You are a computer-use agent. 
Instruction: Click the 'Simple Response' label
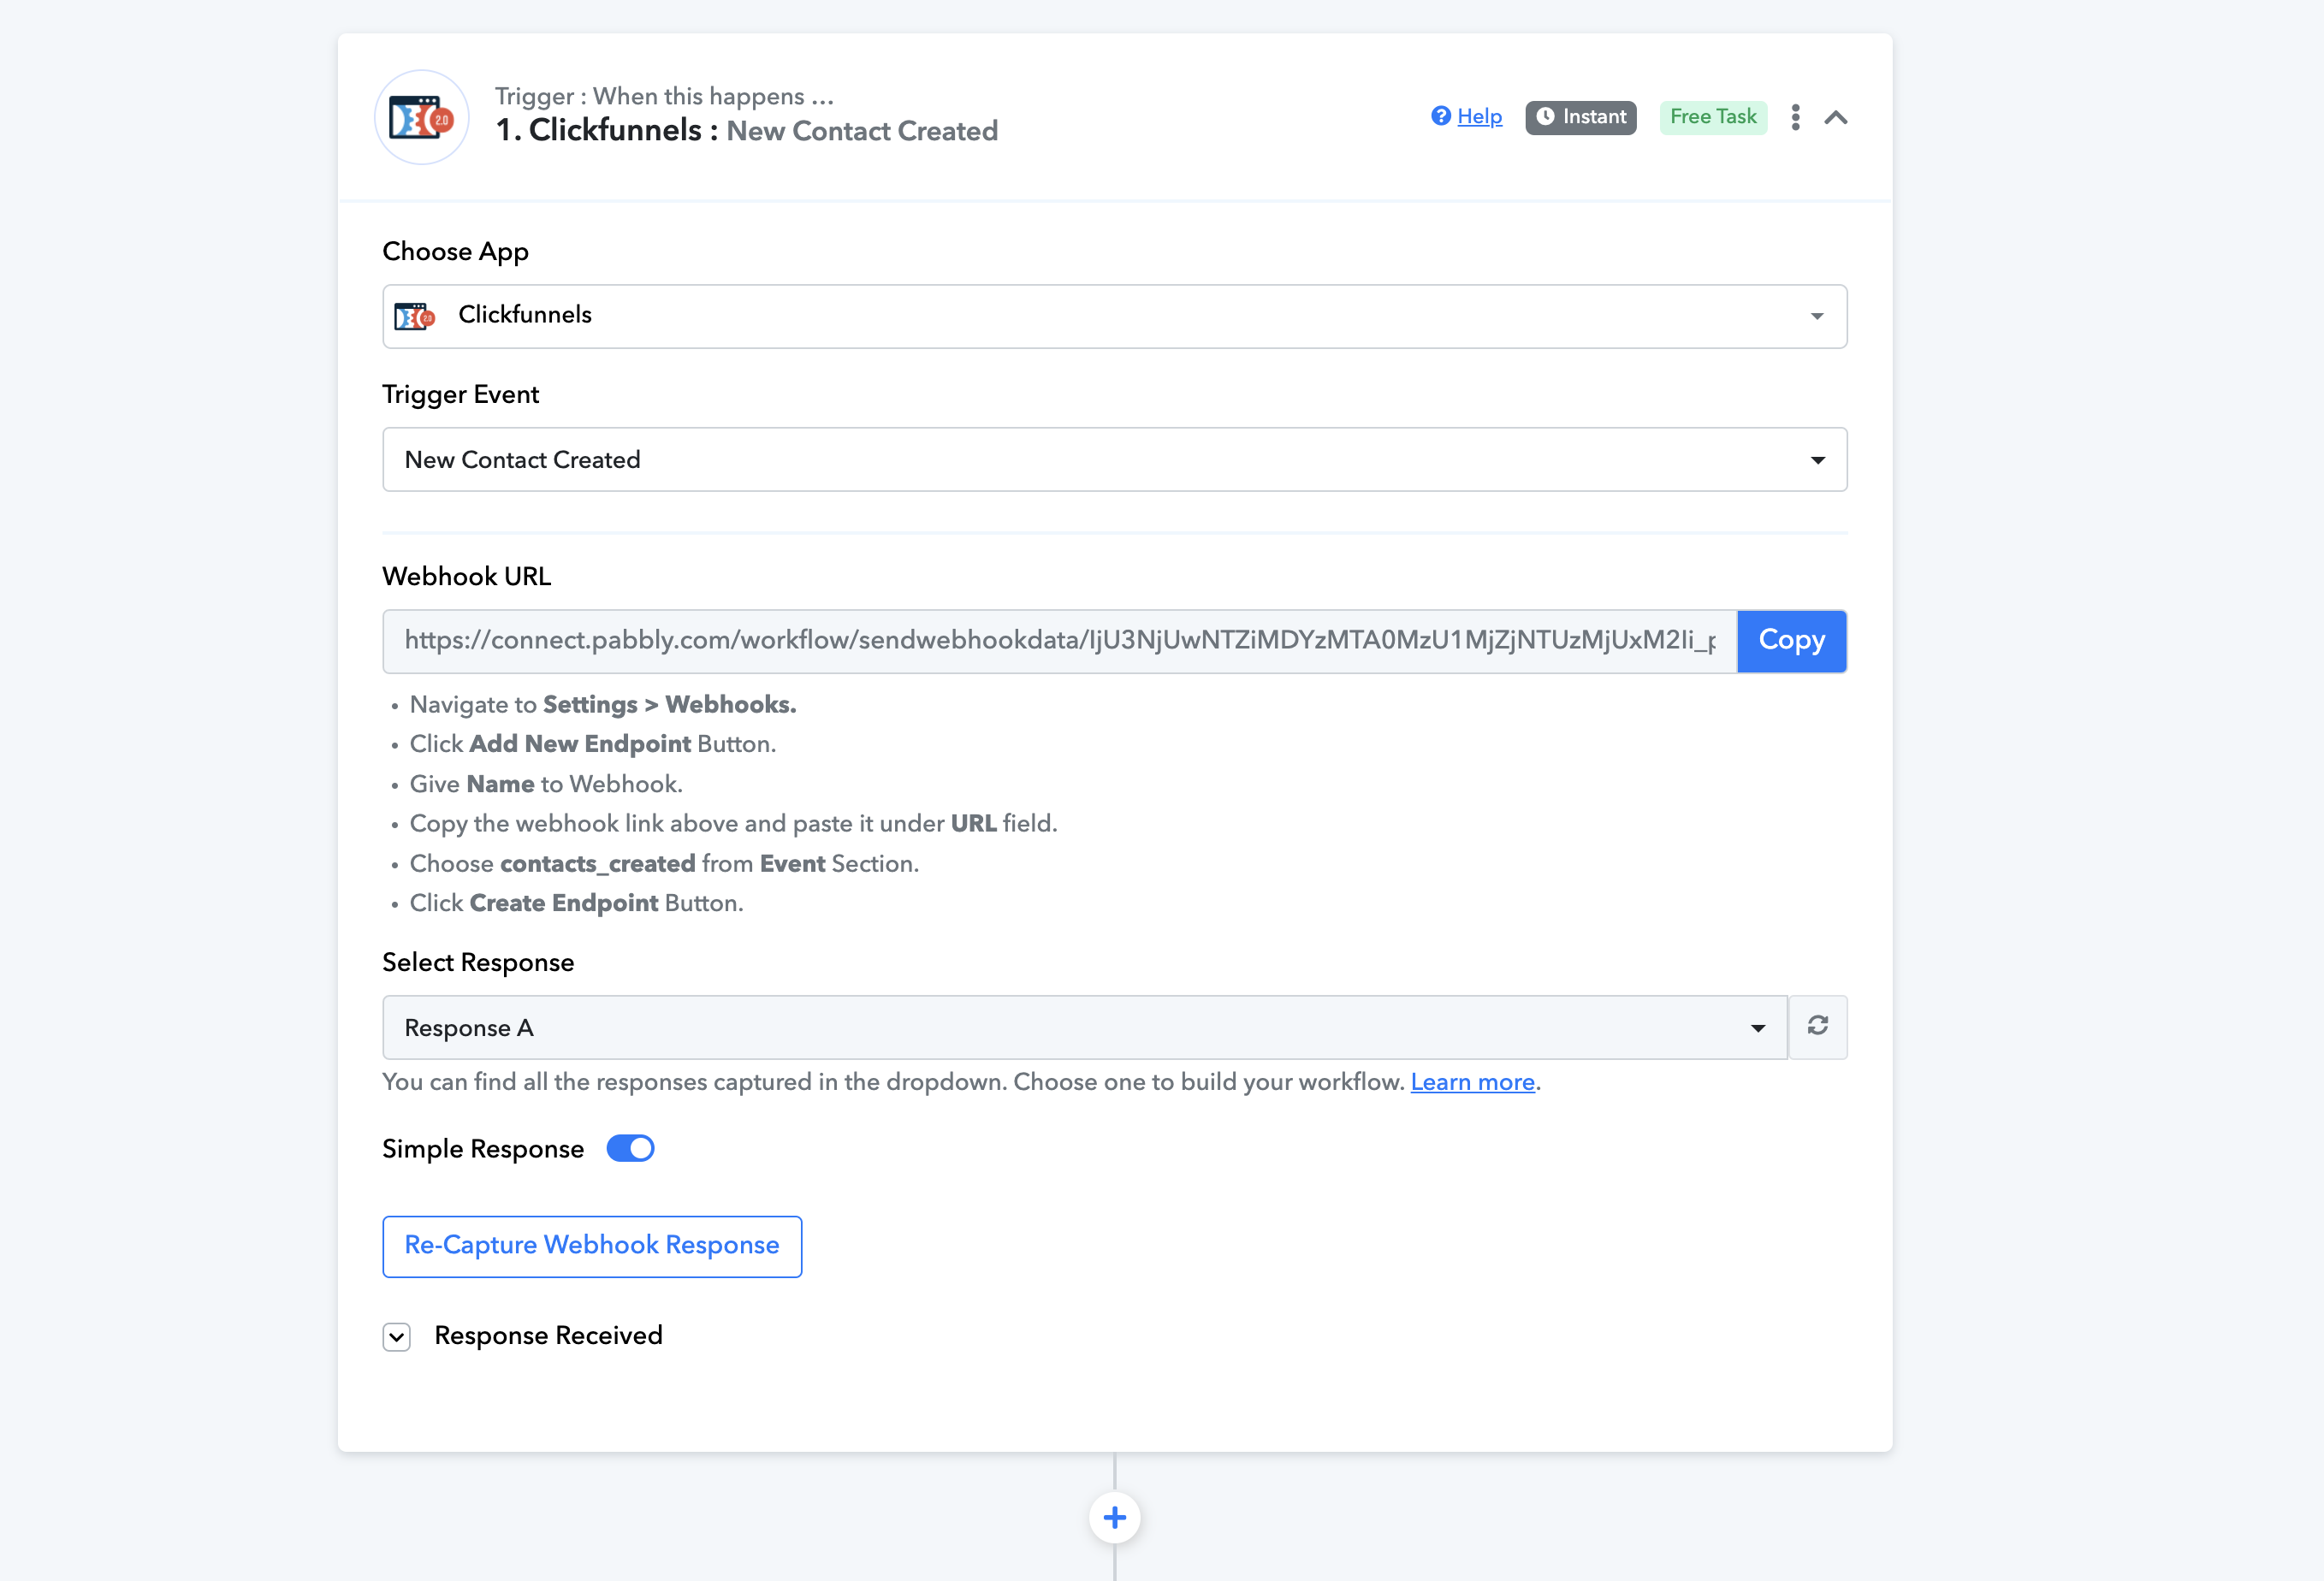(x=483, y=1149)
